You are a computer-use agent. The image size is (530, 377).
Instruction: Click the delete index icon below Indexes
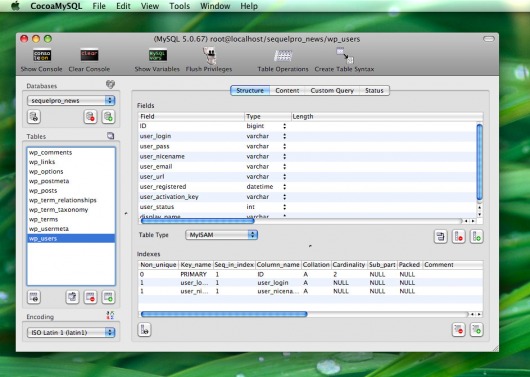(459, 330)
